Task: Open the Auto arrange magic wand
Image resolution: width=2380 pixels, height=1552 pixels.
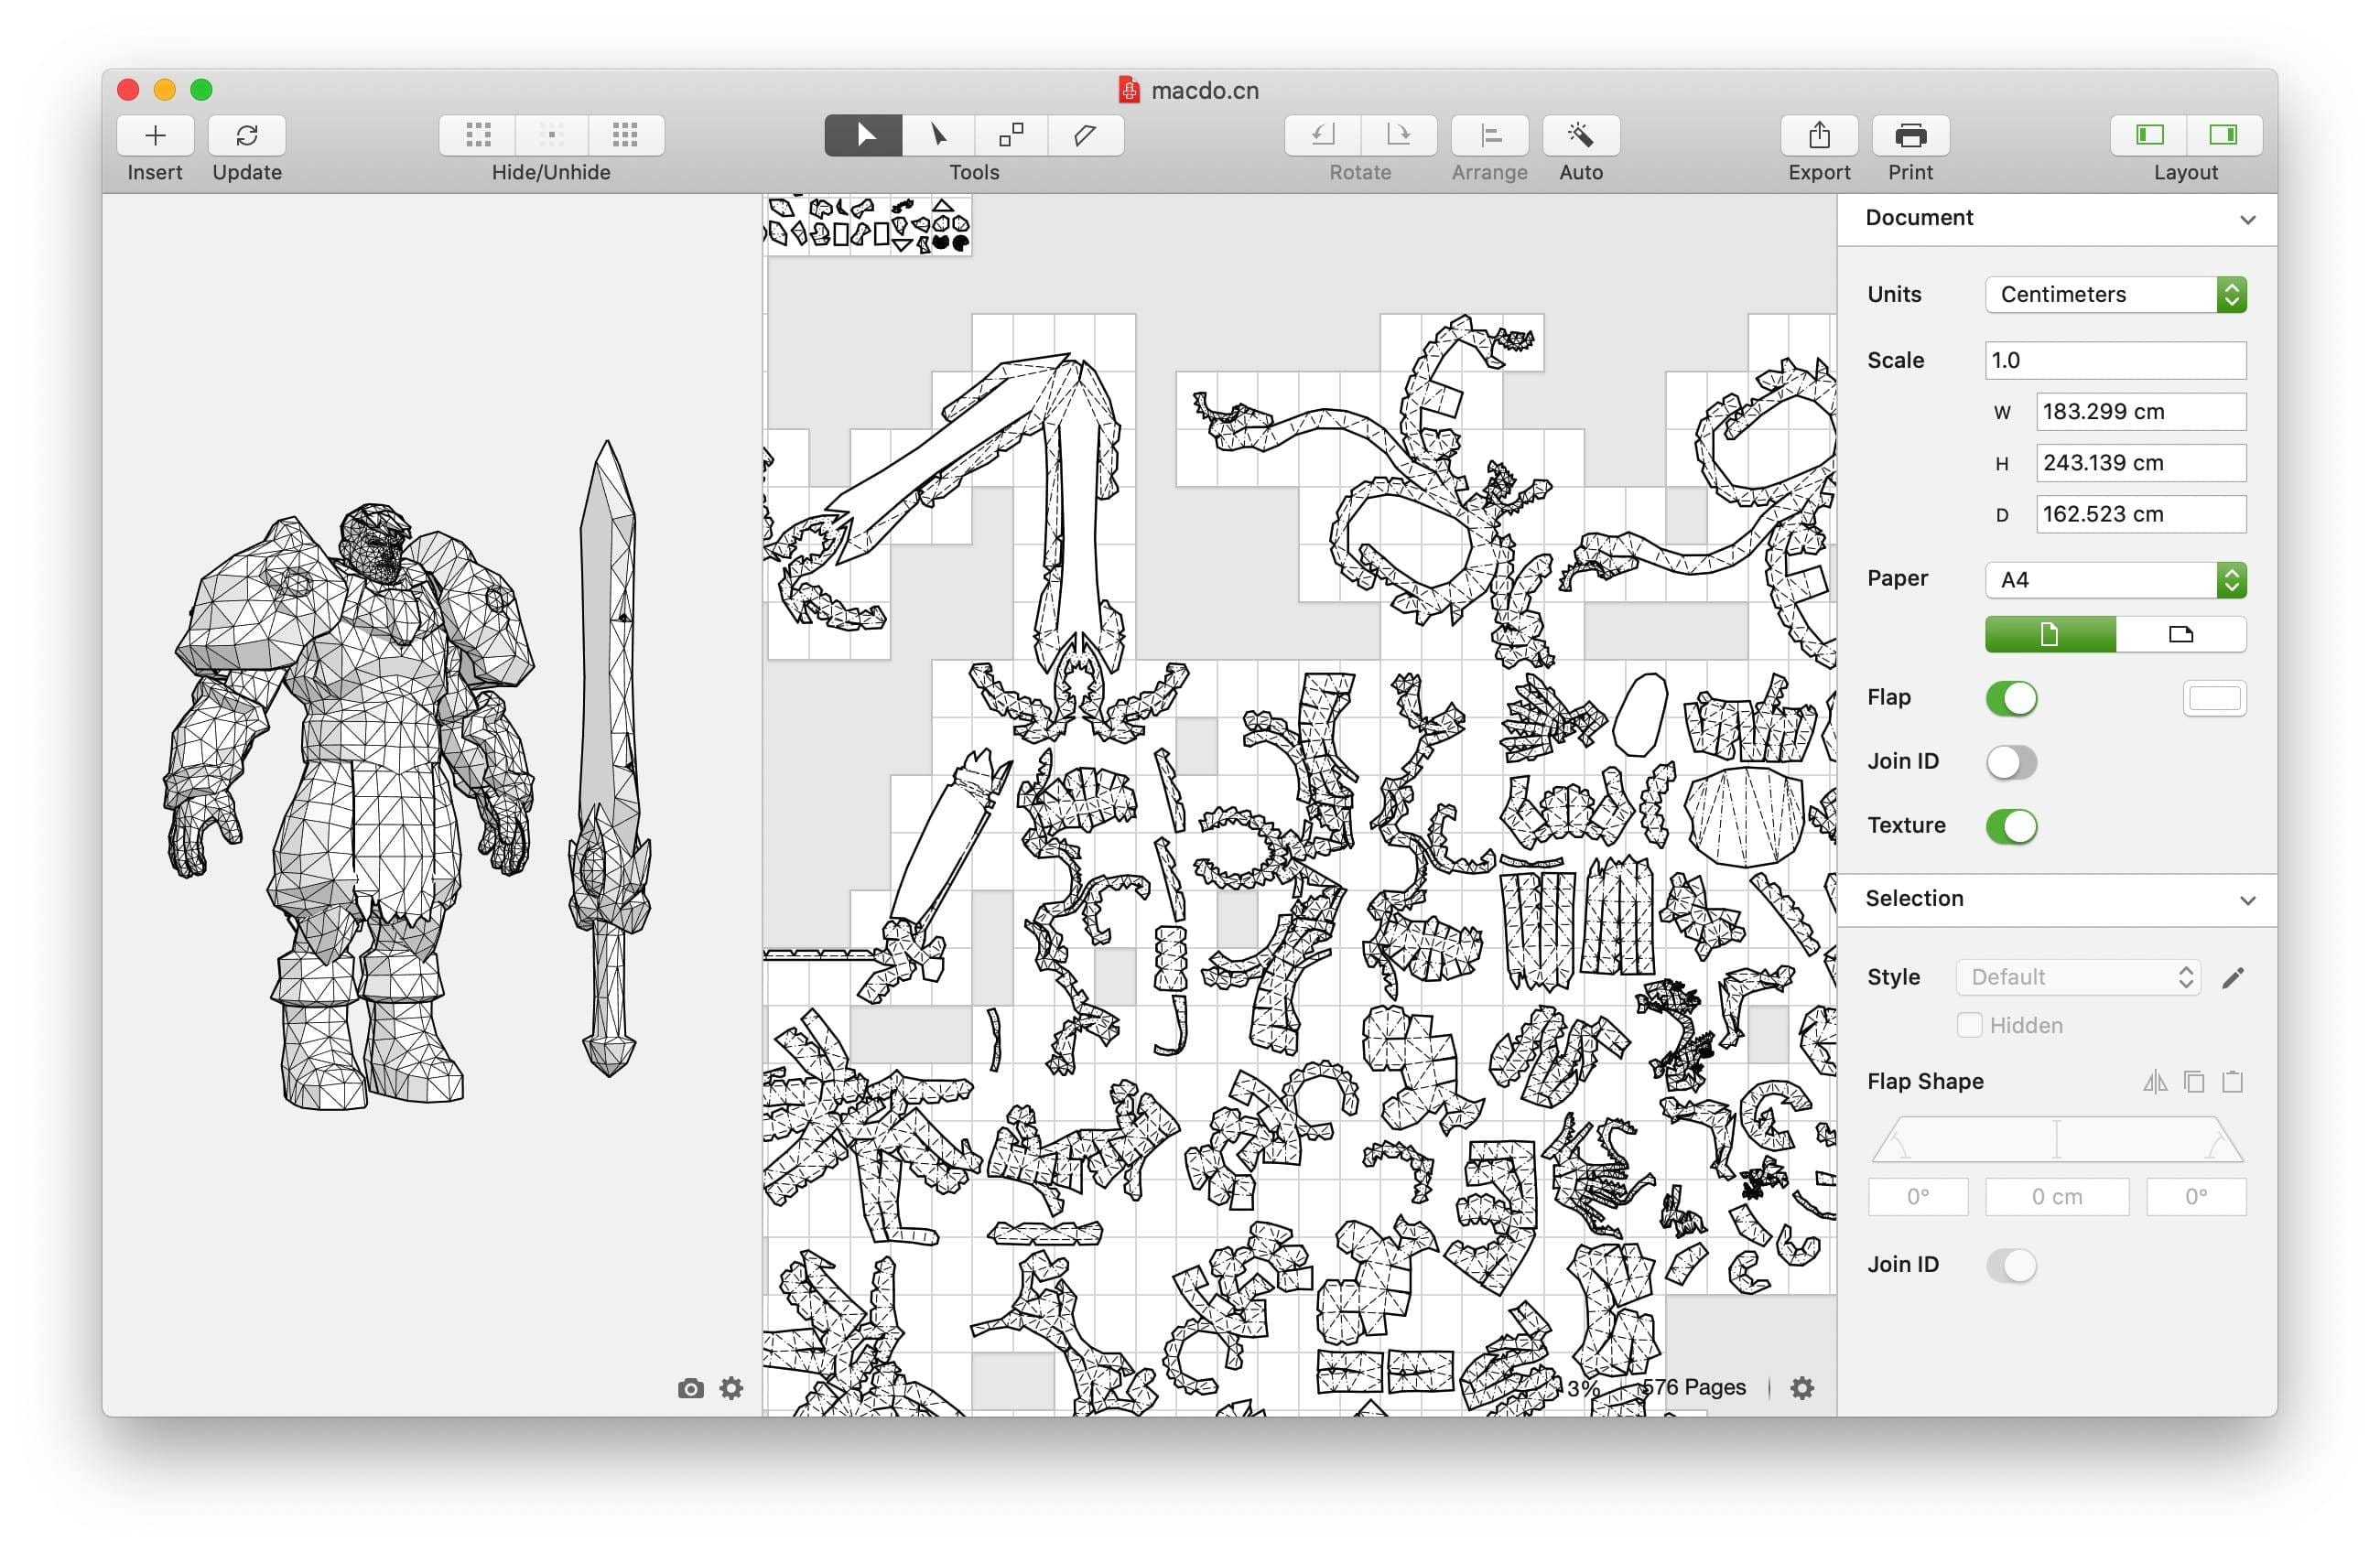Action: 1580,135
